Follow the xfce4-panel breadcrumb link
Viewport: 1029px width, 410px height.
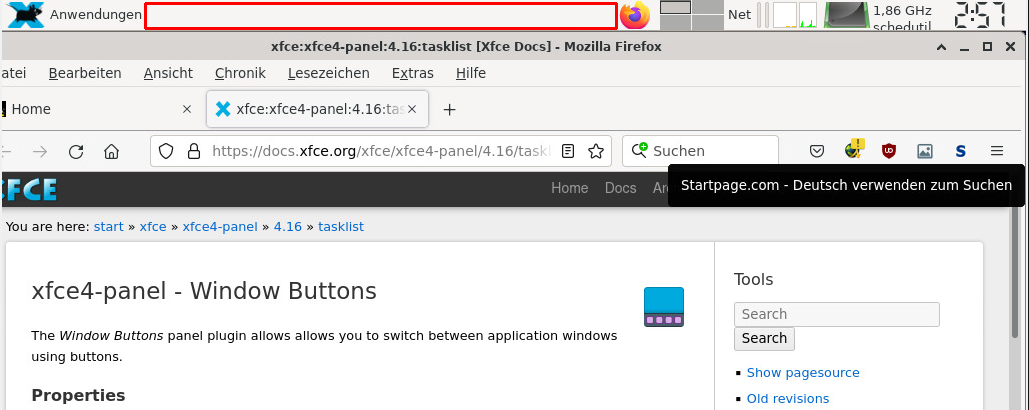point(220,227)
